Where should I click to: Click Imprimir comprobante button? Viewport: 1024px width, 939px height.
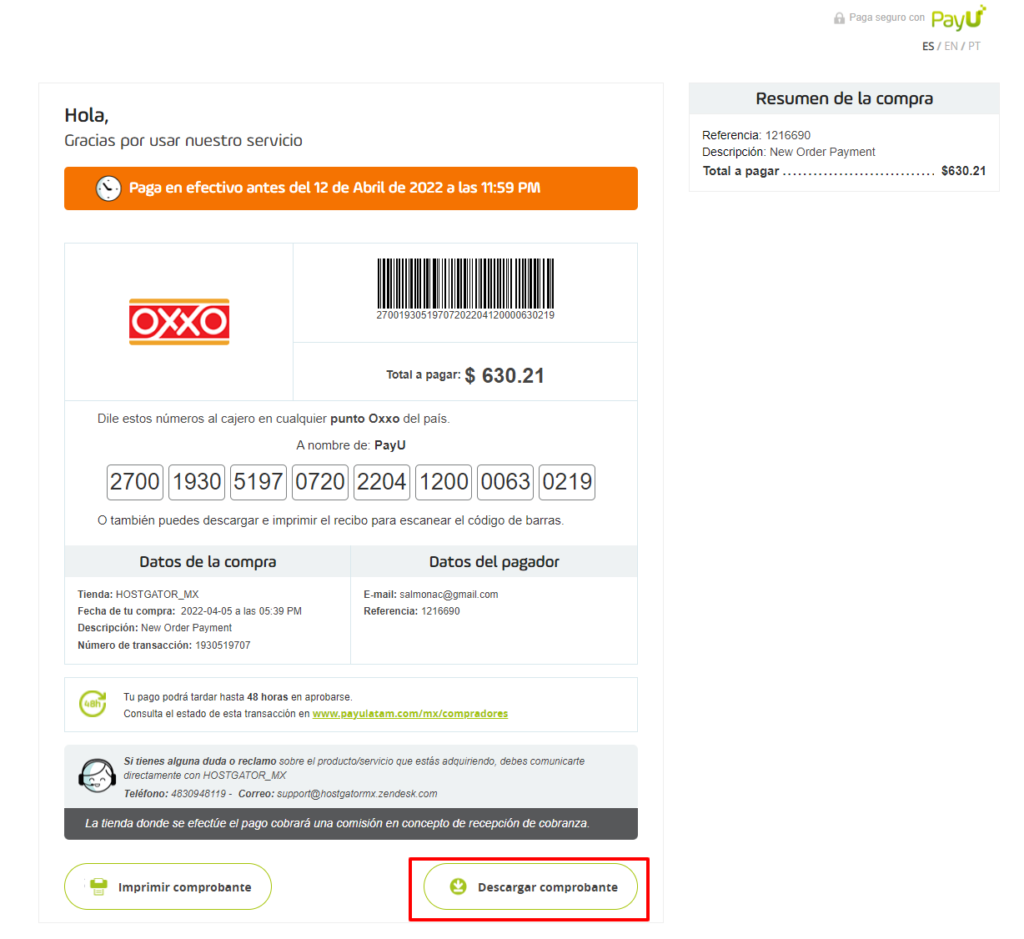(168, 887)
